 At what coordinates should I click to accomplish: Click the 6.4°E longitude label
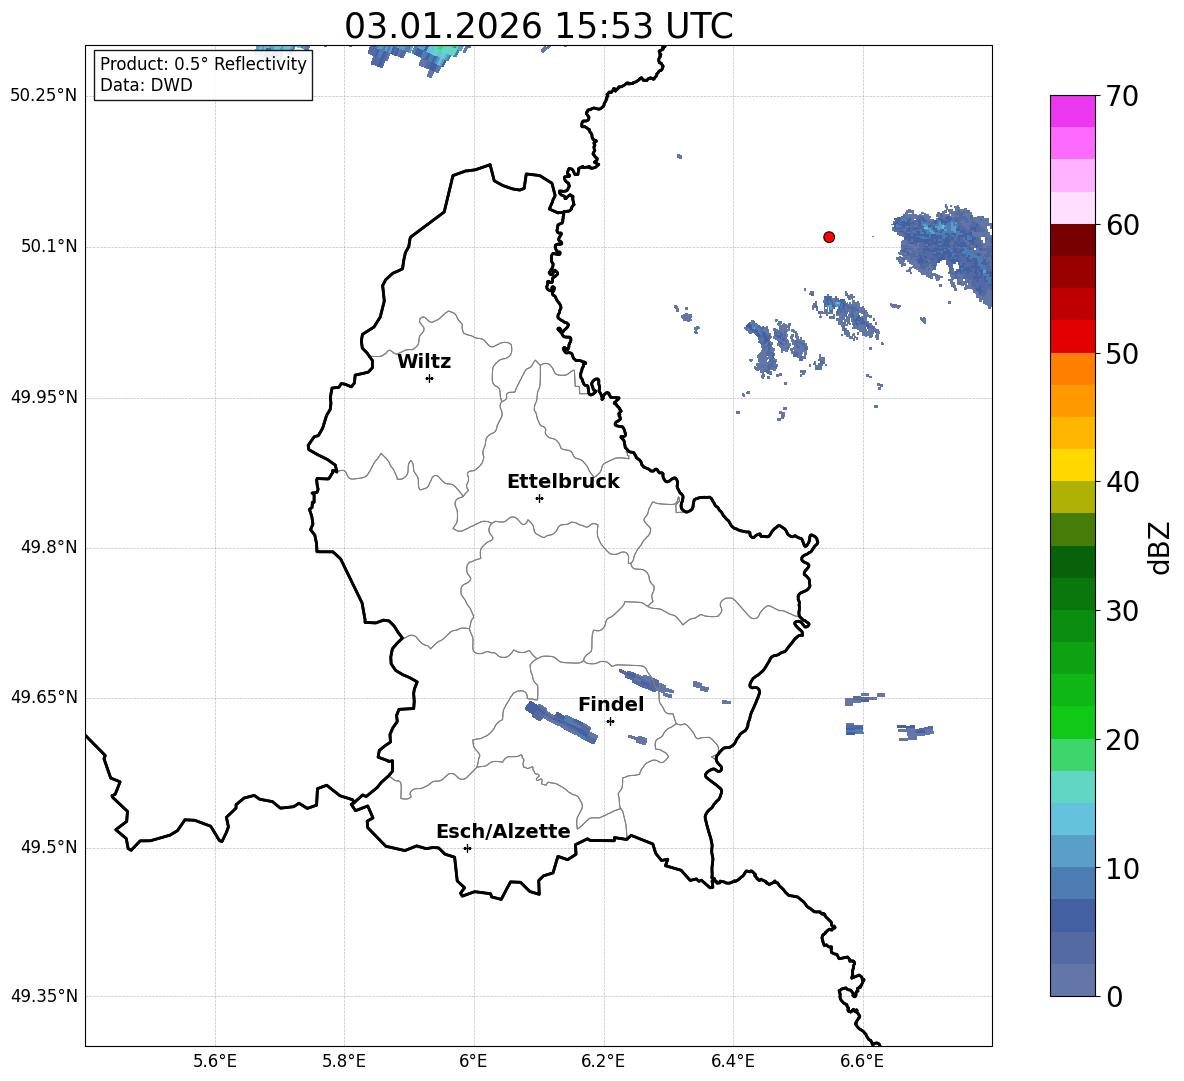[732, 1061]
